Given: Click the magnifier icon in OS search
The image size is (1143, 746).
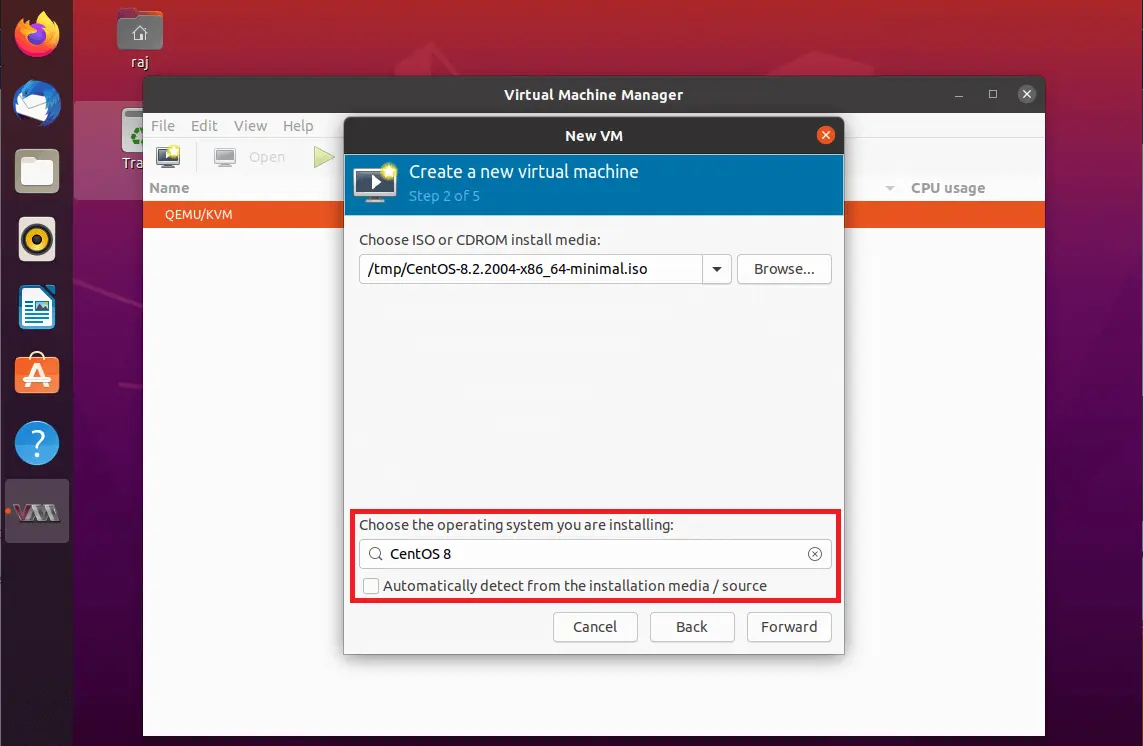Looking at the screenshot, I should coord(375,554).
